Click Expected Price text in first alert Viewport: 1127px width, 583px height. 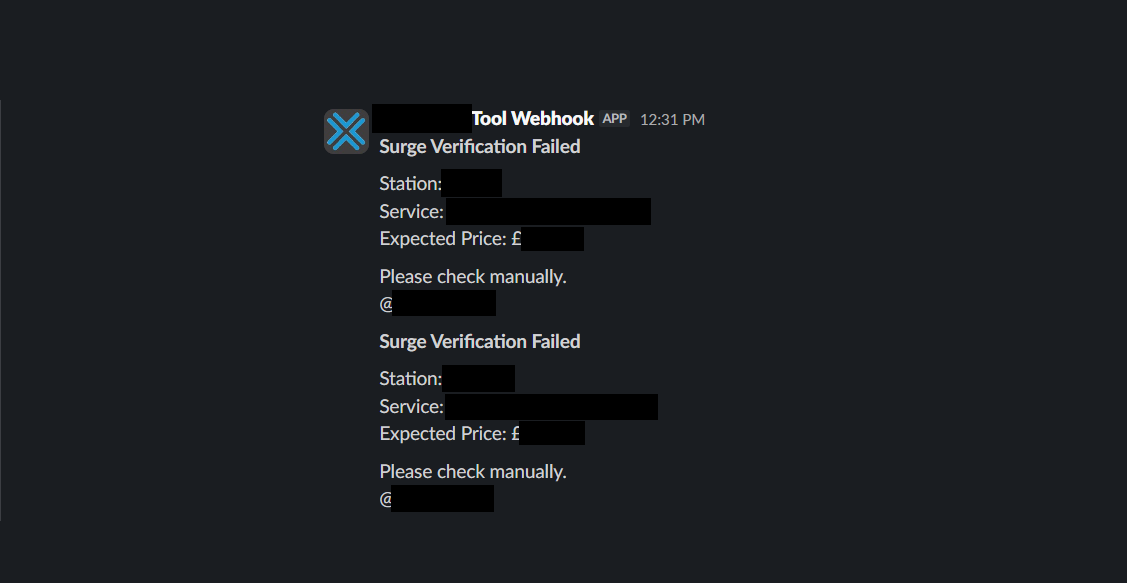click(x=444, y=239)
